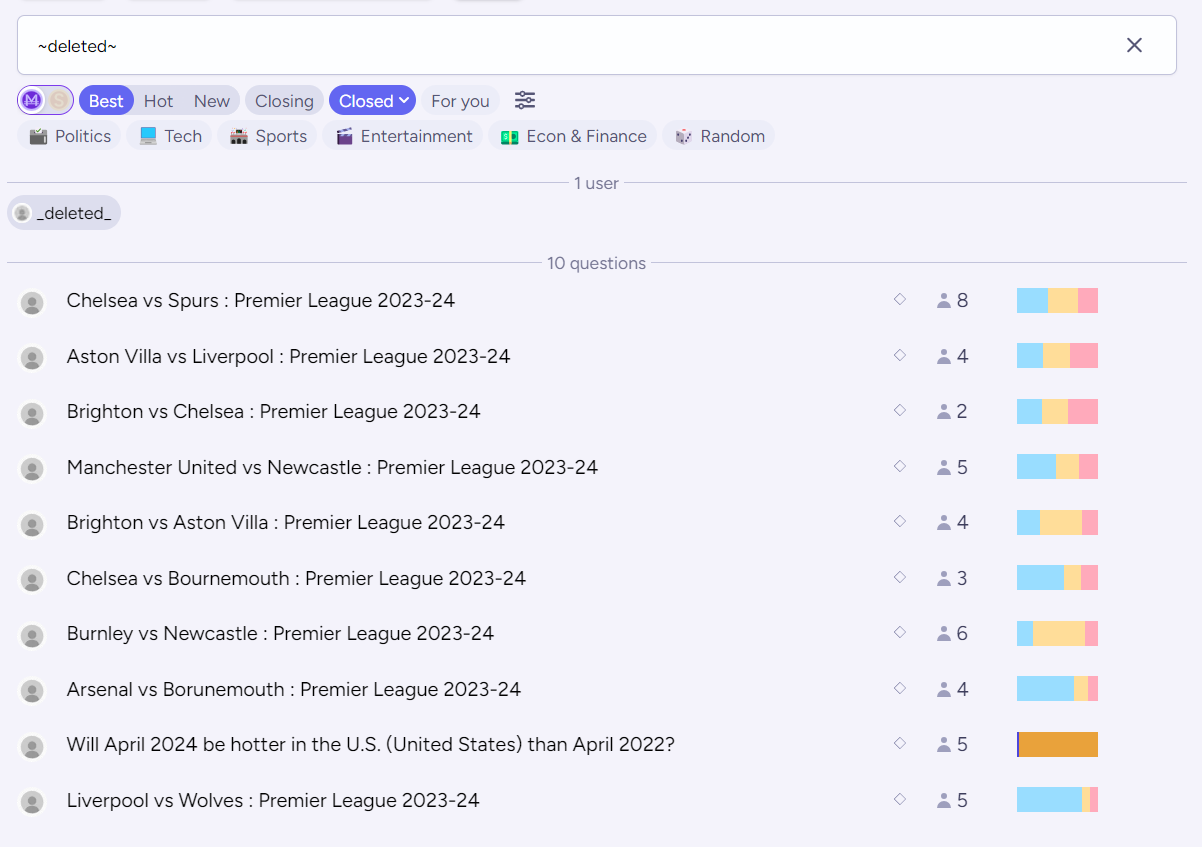Filter by the Tech topic
This screenshot has width=1202, height=847.
click(x=170, y=136)
